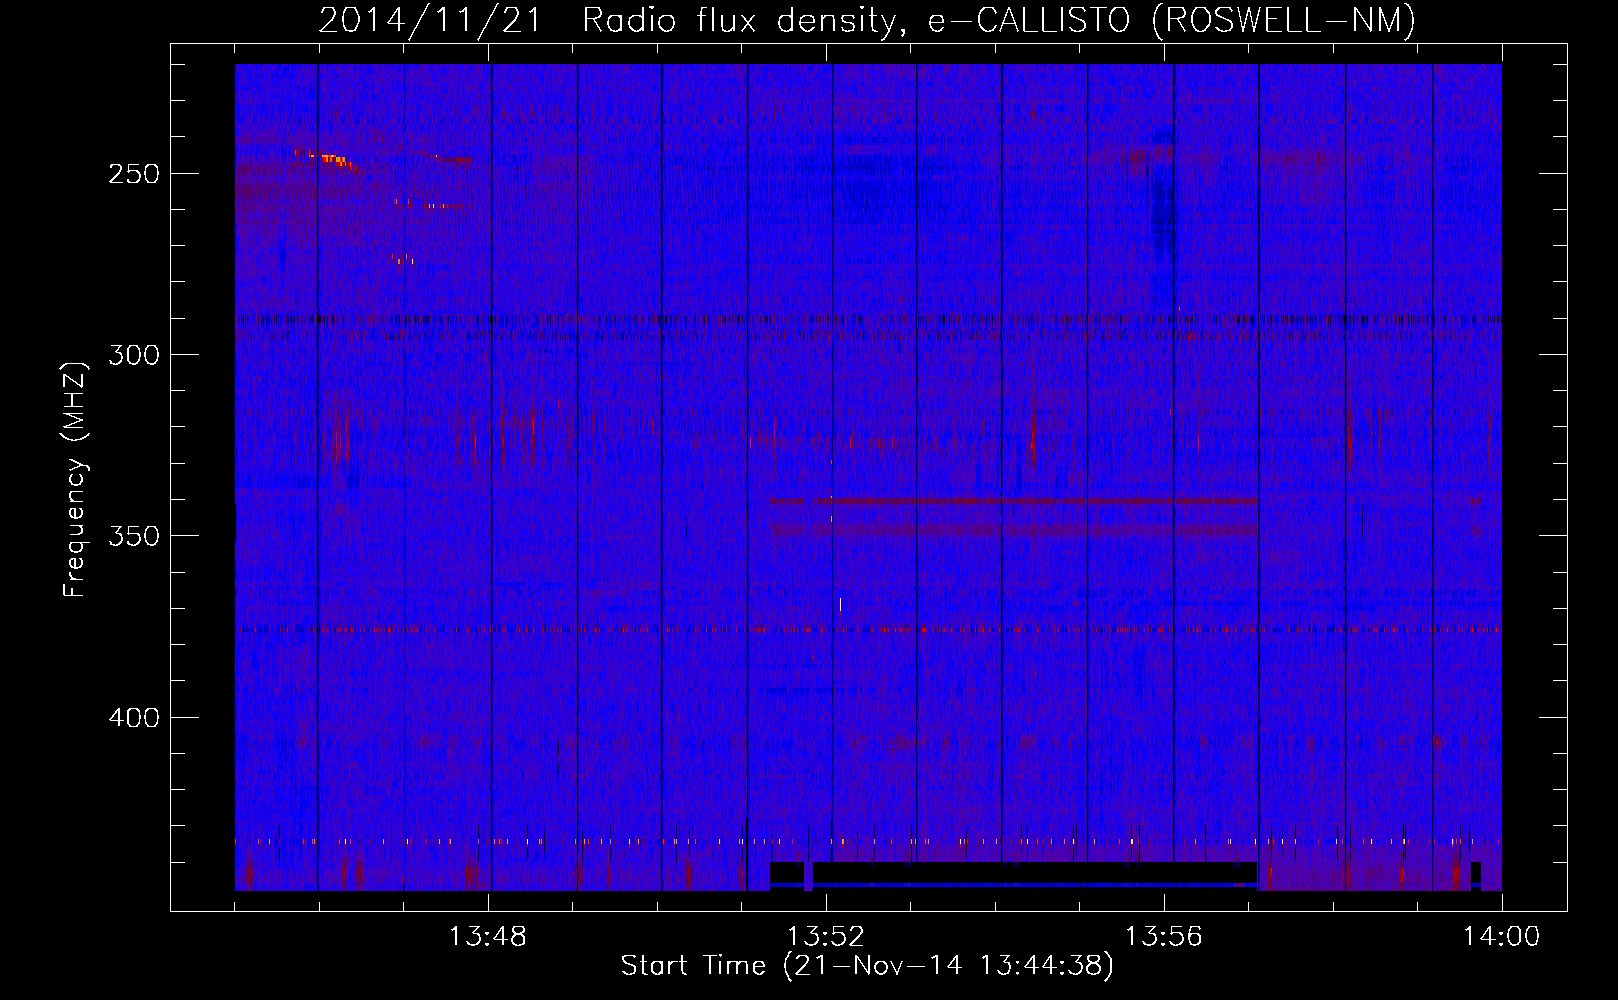This screenshot has width=1618, height=1000.
Task: Click the plot title naming e-CALLISTO (ROSWELL-NM)
Action: (867, 20)
